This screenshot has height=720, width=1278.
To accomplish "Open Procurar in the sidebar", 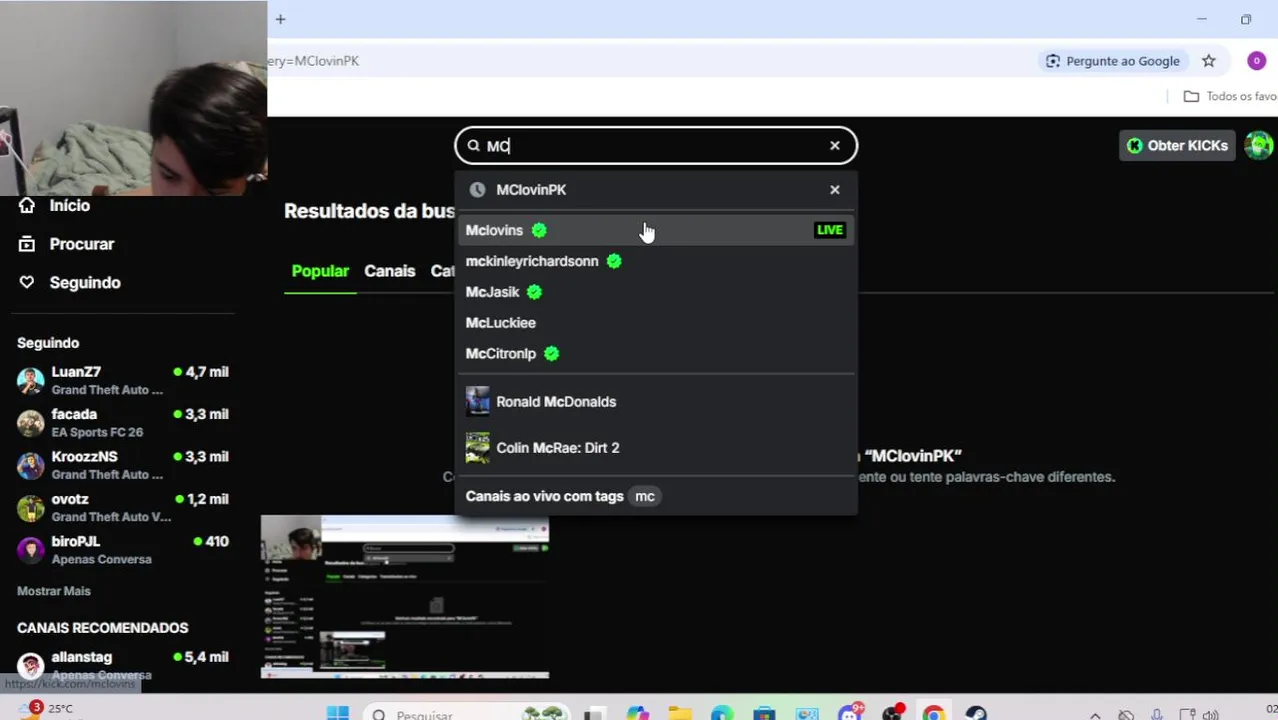I will point(82,244).
